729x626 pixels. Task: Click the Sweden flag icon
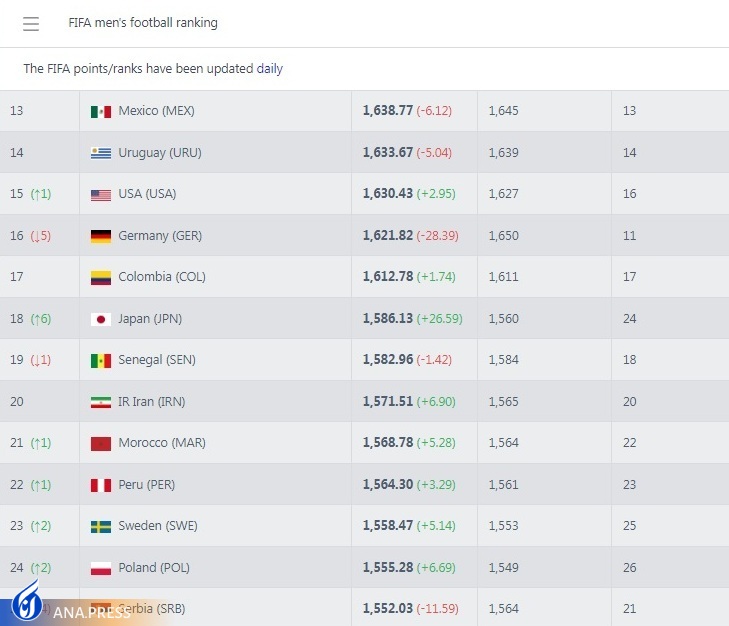100,526
